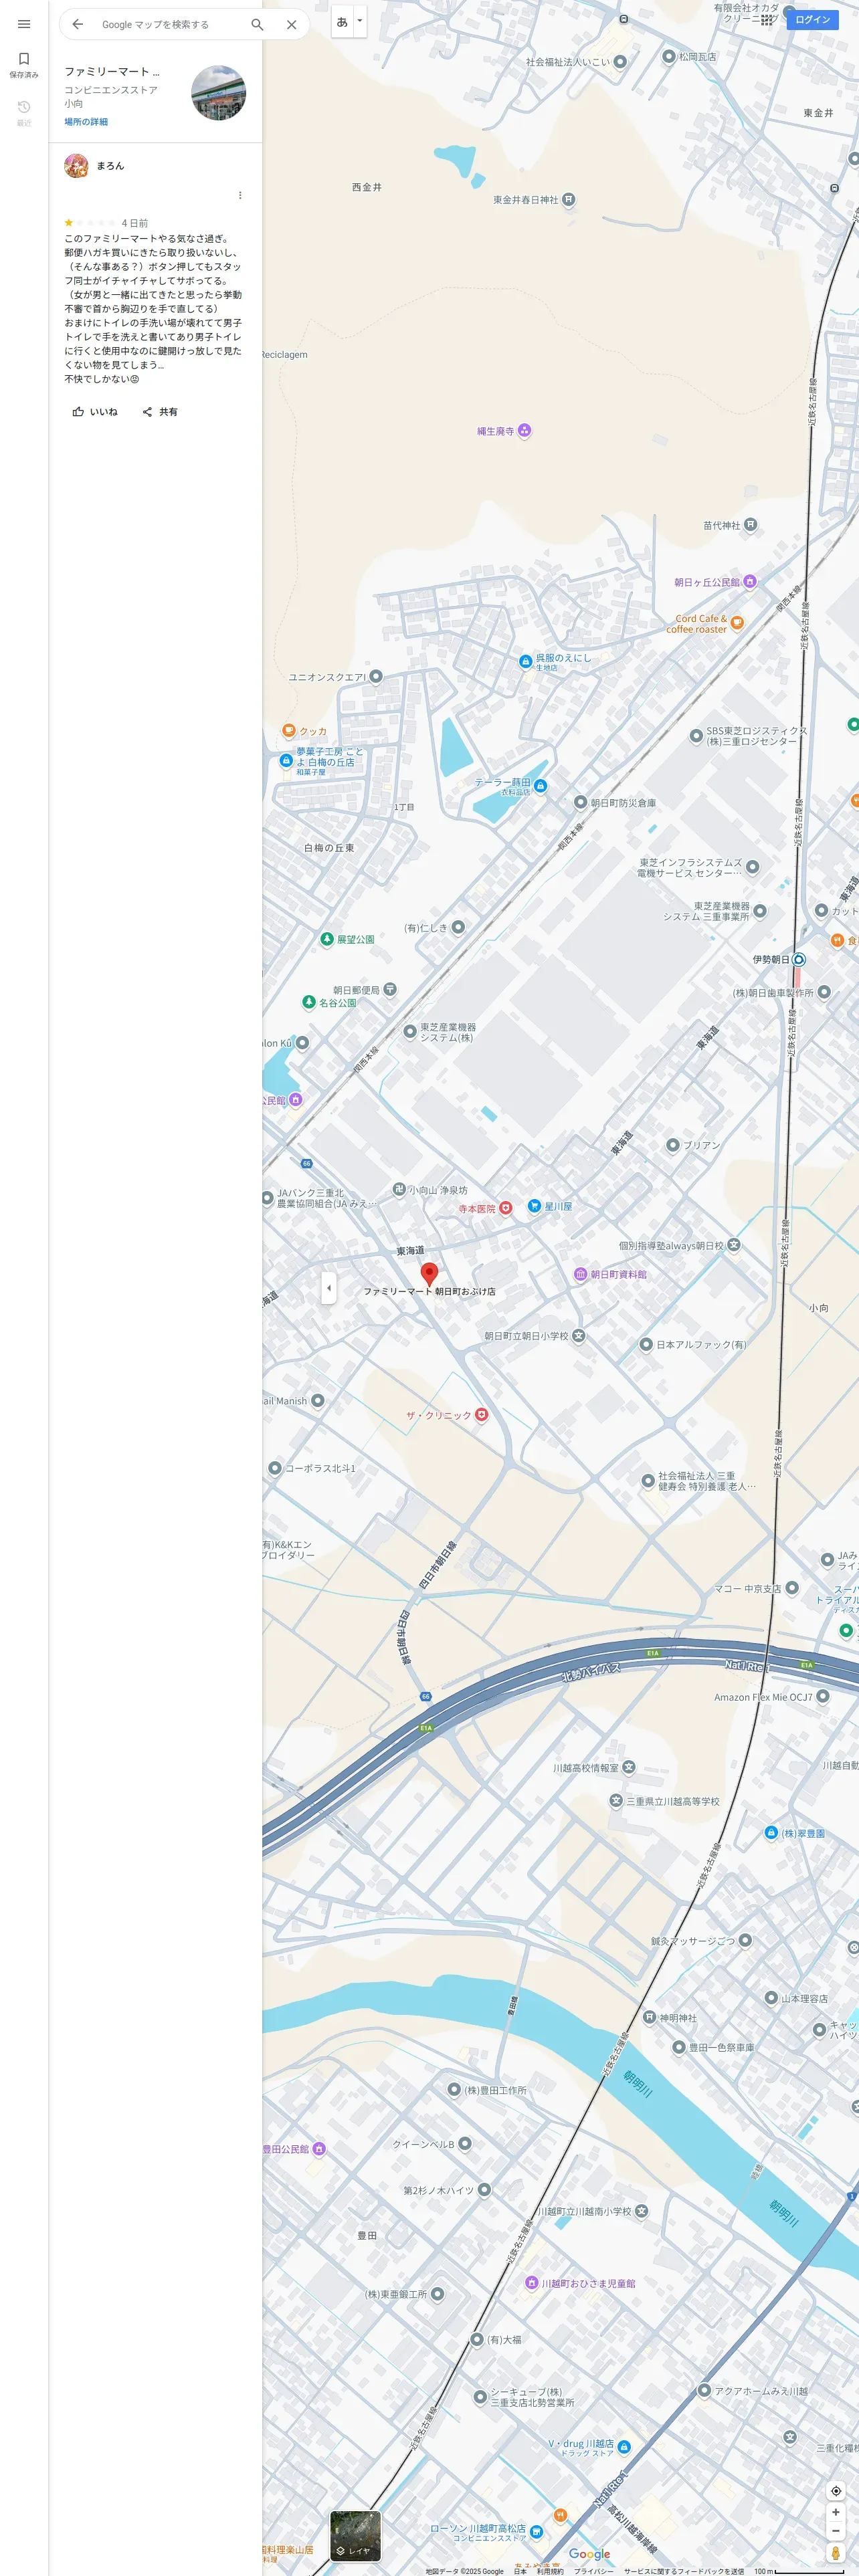
Task: Select the 朝日町資料館 museum marker
Action: (x=580, y=1274)
